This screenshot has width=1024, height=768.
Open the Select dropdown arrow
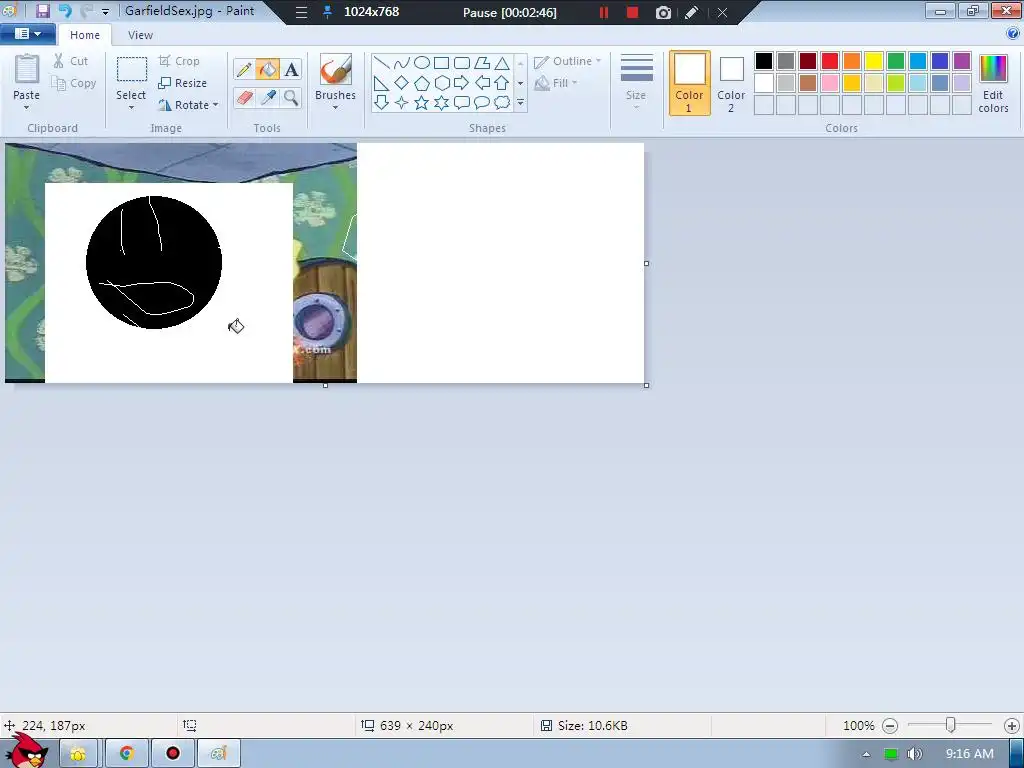131,107
